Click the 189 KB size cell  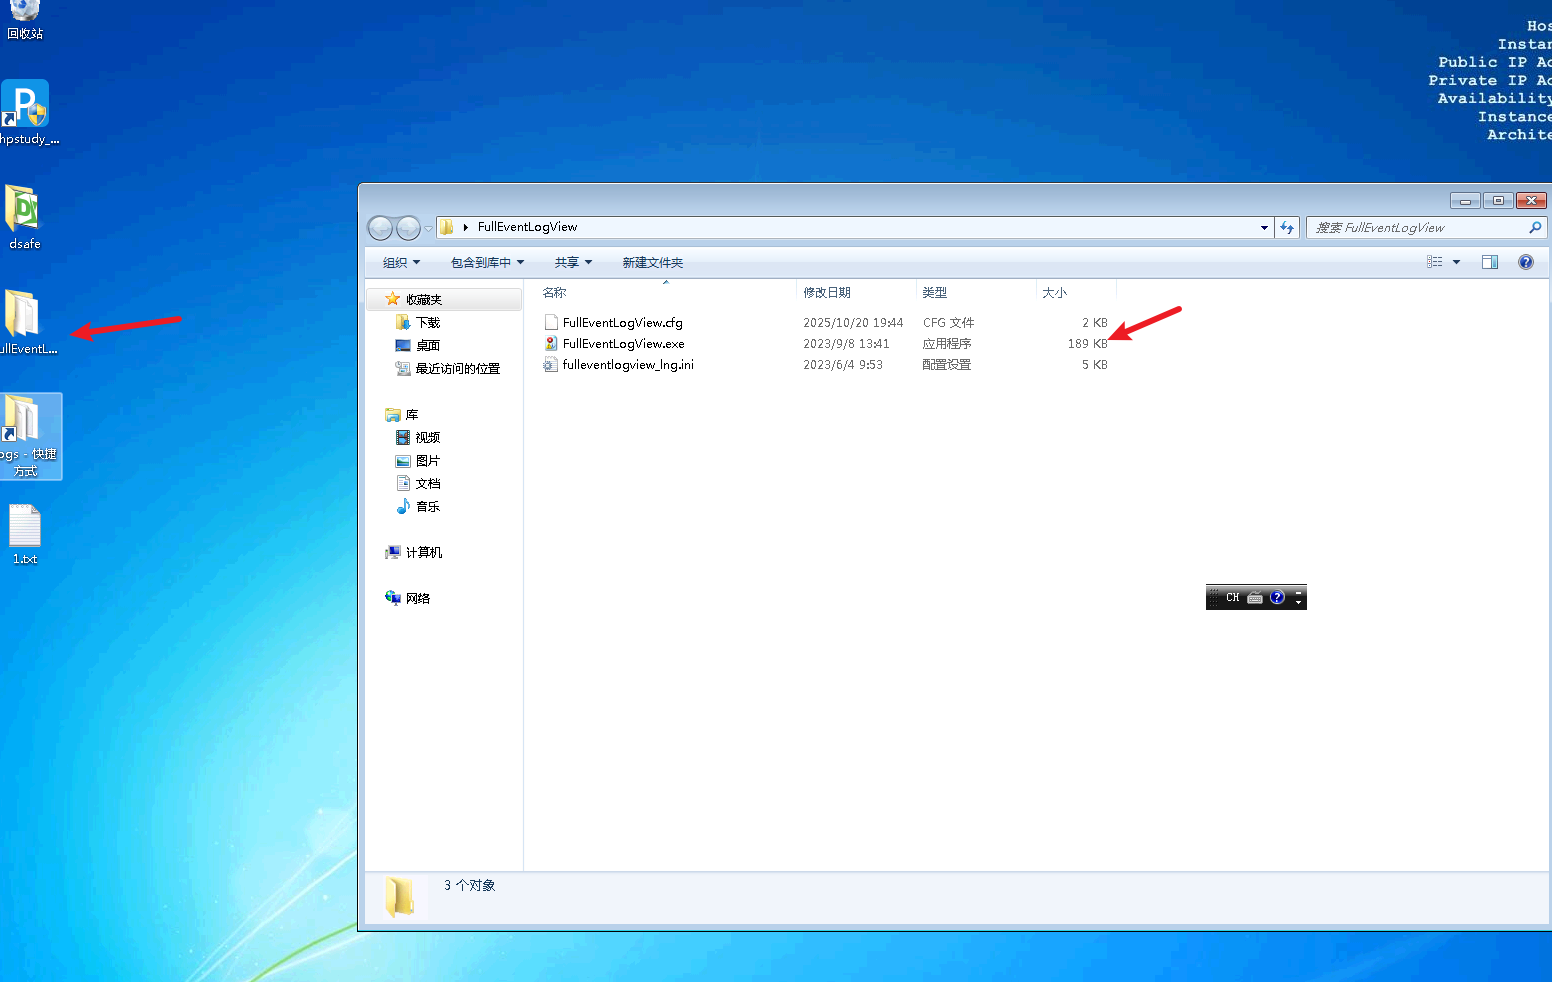(1088, 344)
